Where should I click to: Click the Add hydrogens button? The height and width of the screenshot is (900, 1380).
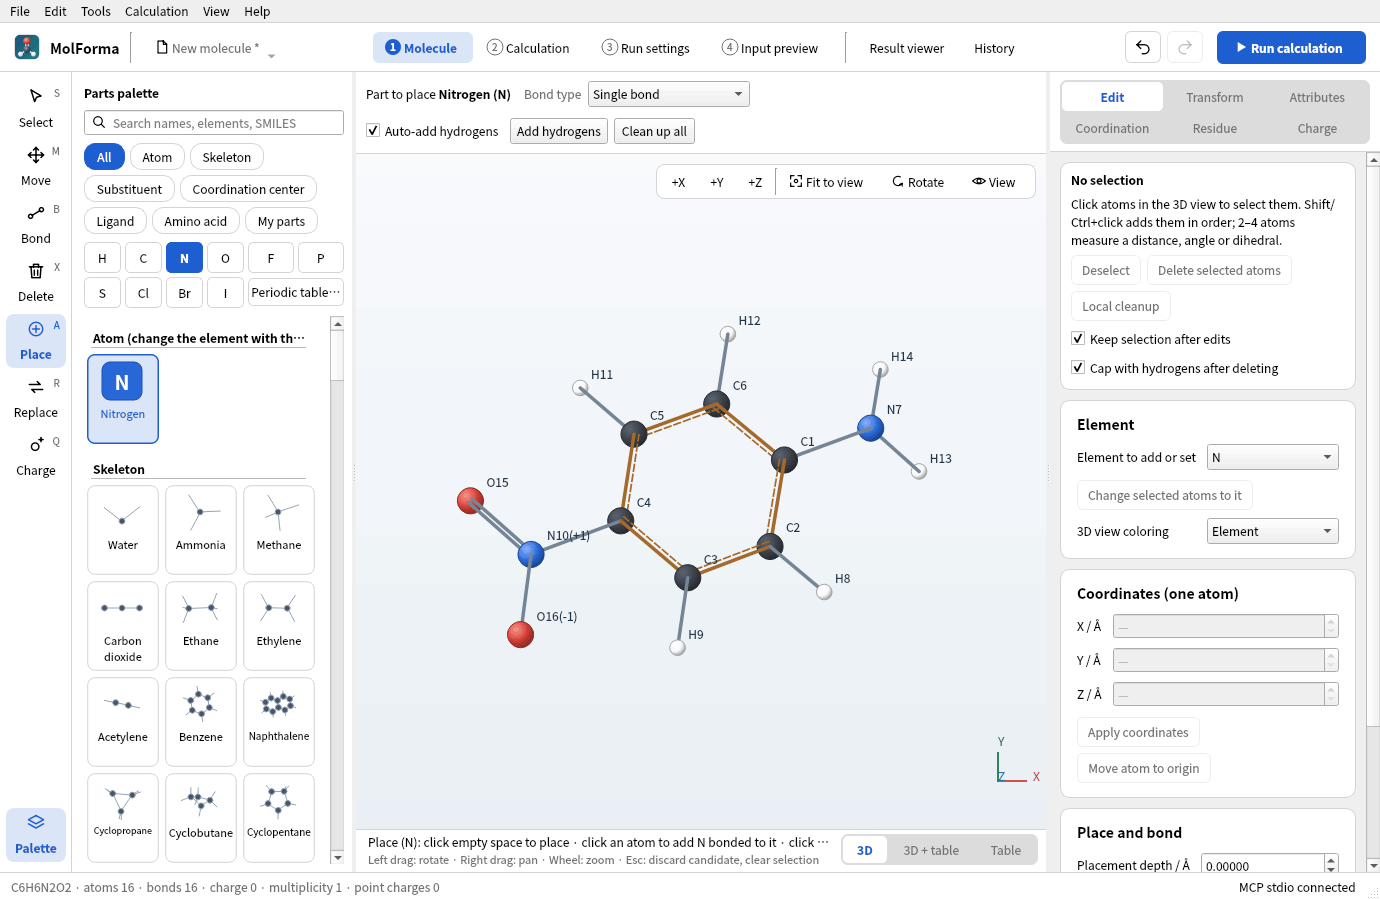pyautogui.click(x=559, y=131)
